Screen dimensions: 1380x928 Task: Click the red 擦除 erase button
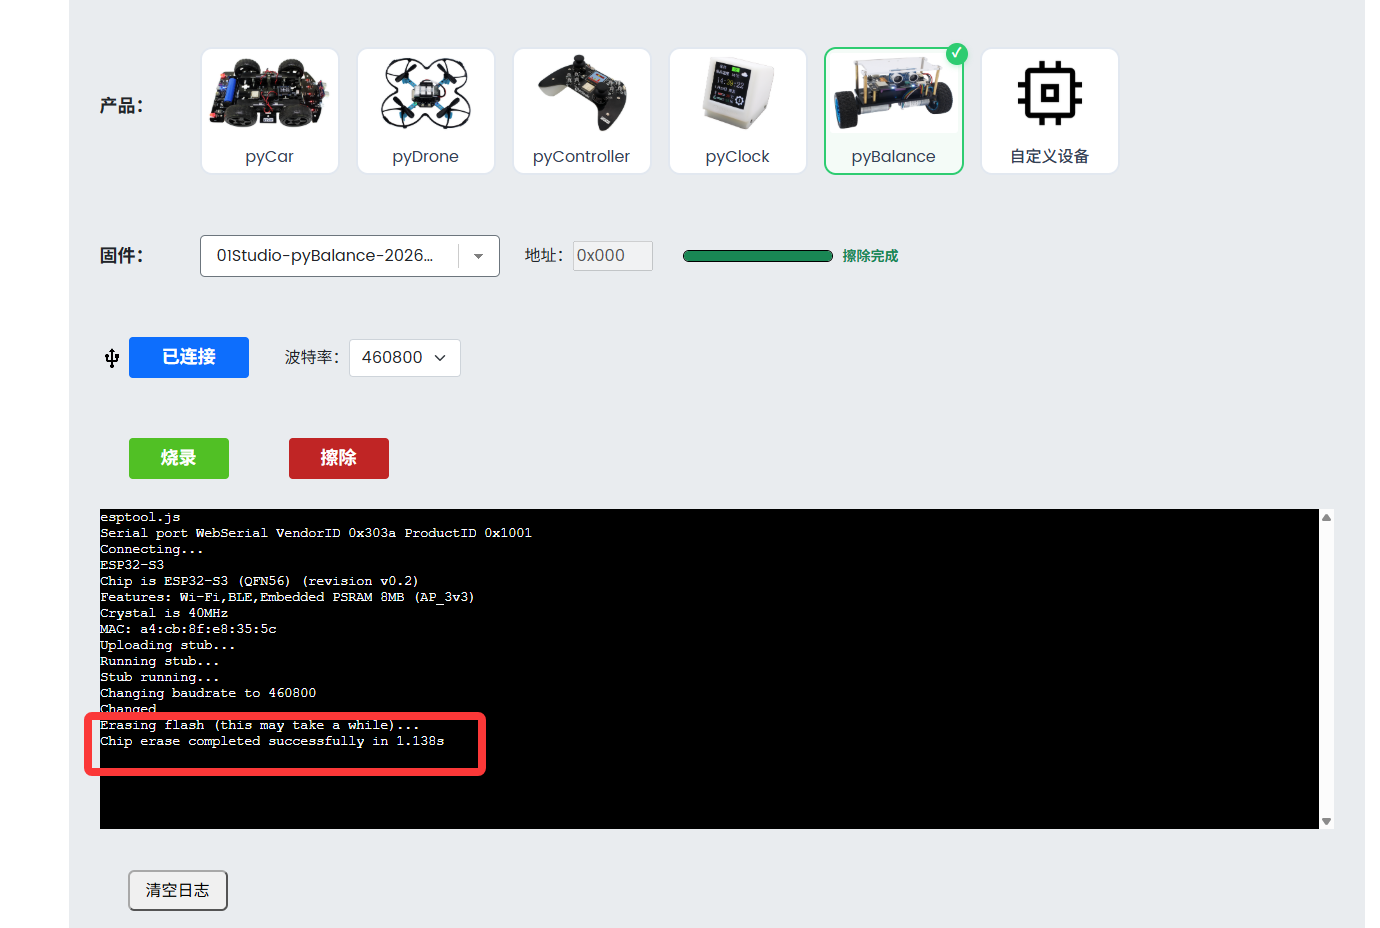coord(339,458)
